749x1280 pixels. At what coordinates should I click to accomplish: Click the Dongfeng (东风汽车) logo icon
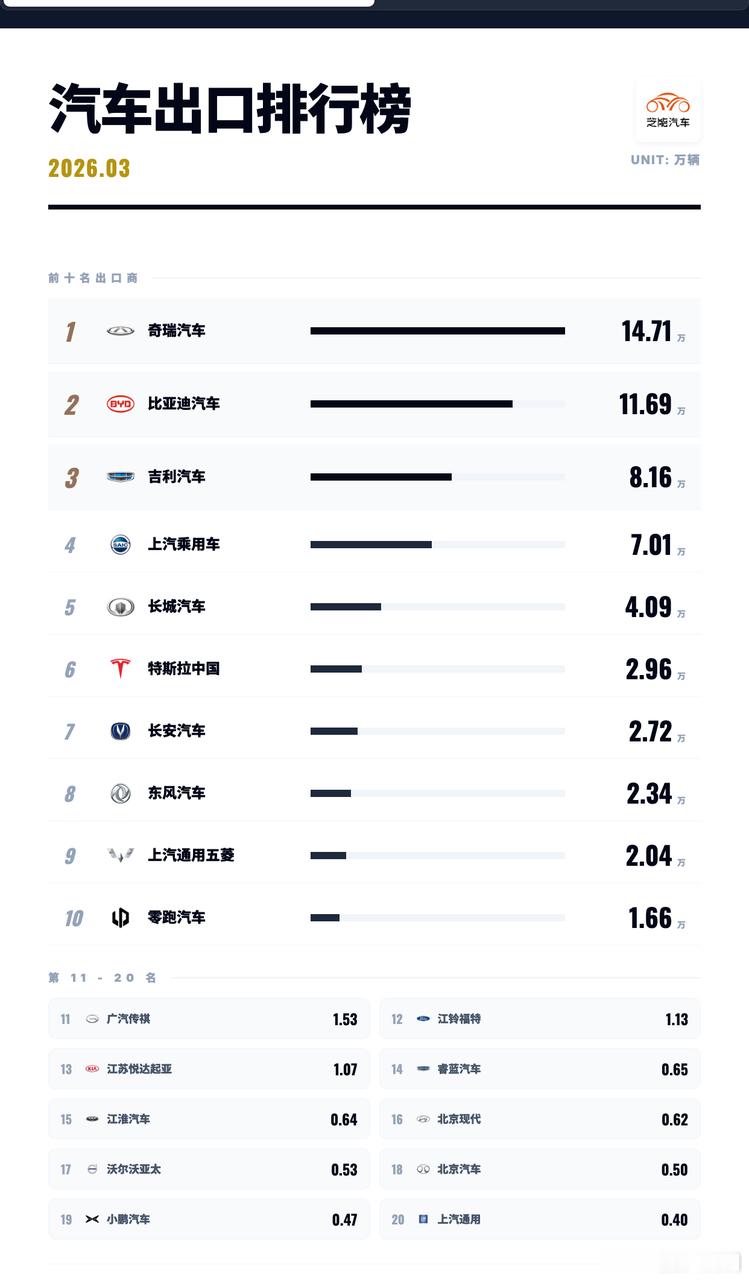(x=120, y=793)
